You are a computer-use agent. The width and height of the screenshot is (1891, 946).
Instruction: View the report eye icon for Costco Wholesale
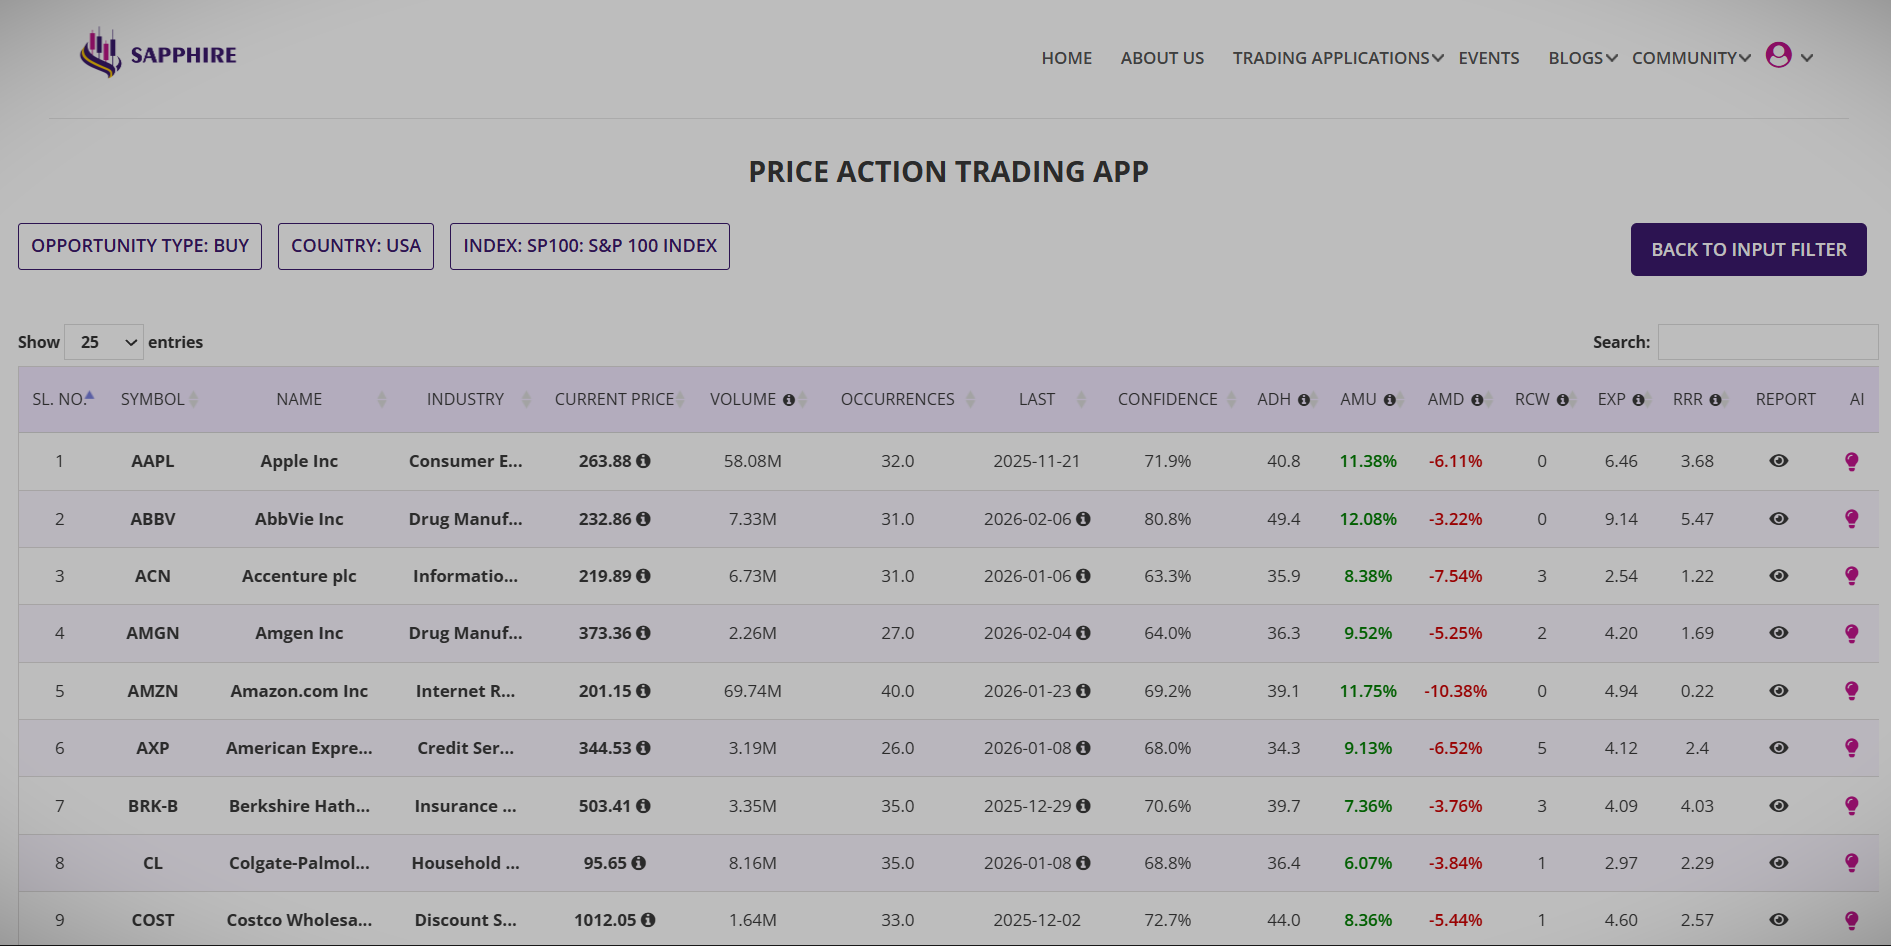click(1779, 920)
